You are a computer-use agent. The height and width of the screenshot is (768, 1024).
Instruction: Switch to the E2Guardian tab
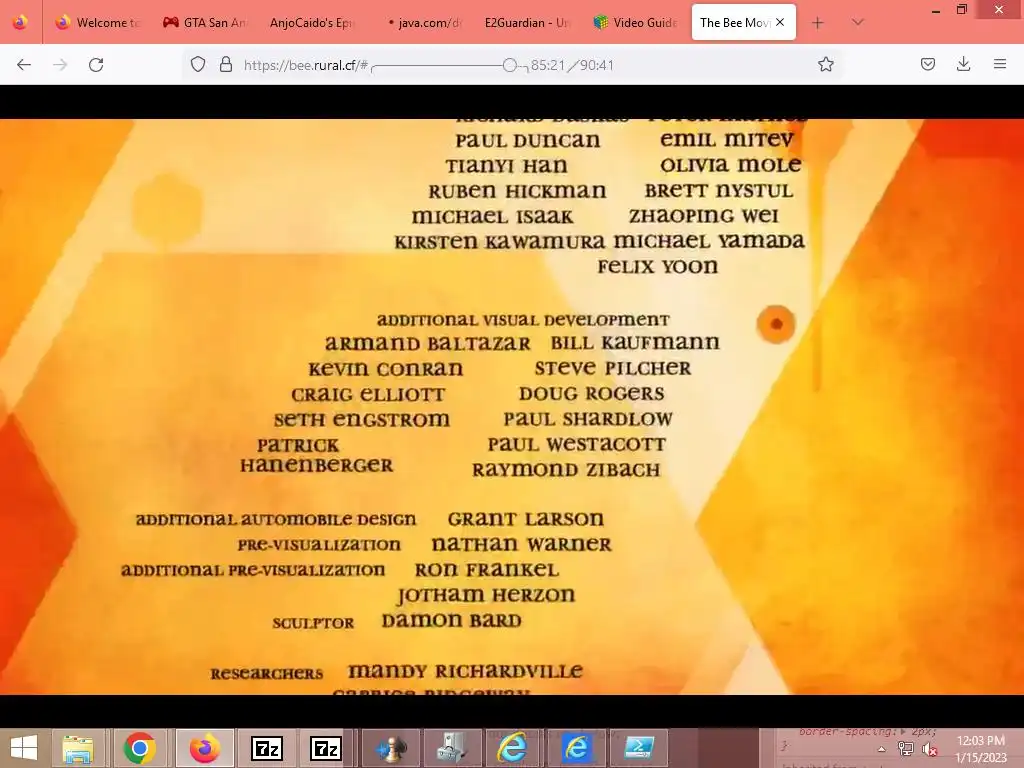526,23
